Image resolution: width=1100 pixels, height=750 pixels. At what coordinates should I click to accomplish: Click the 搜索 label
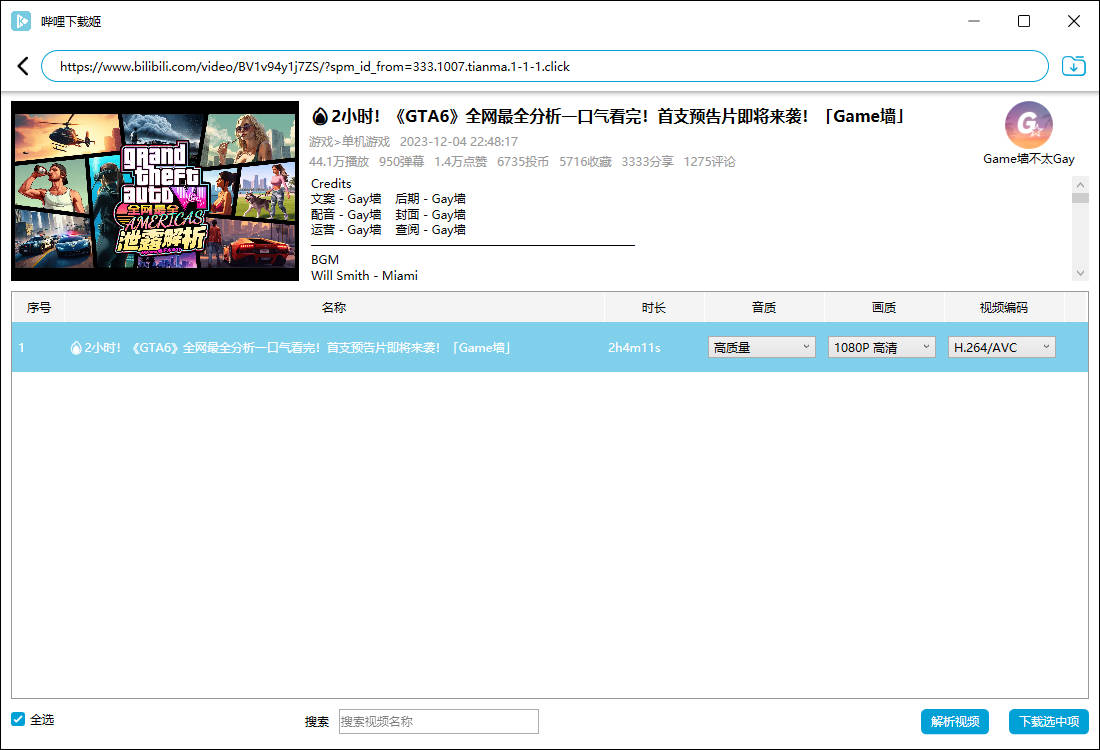click(317, 721)
